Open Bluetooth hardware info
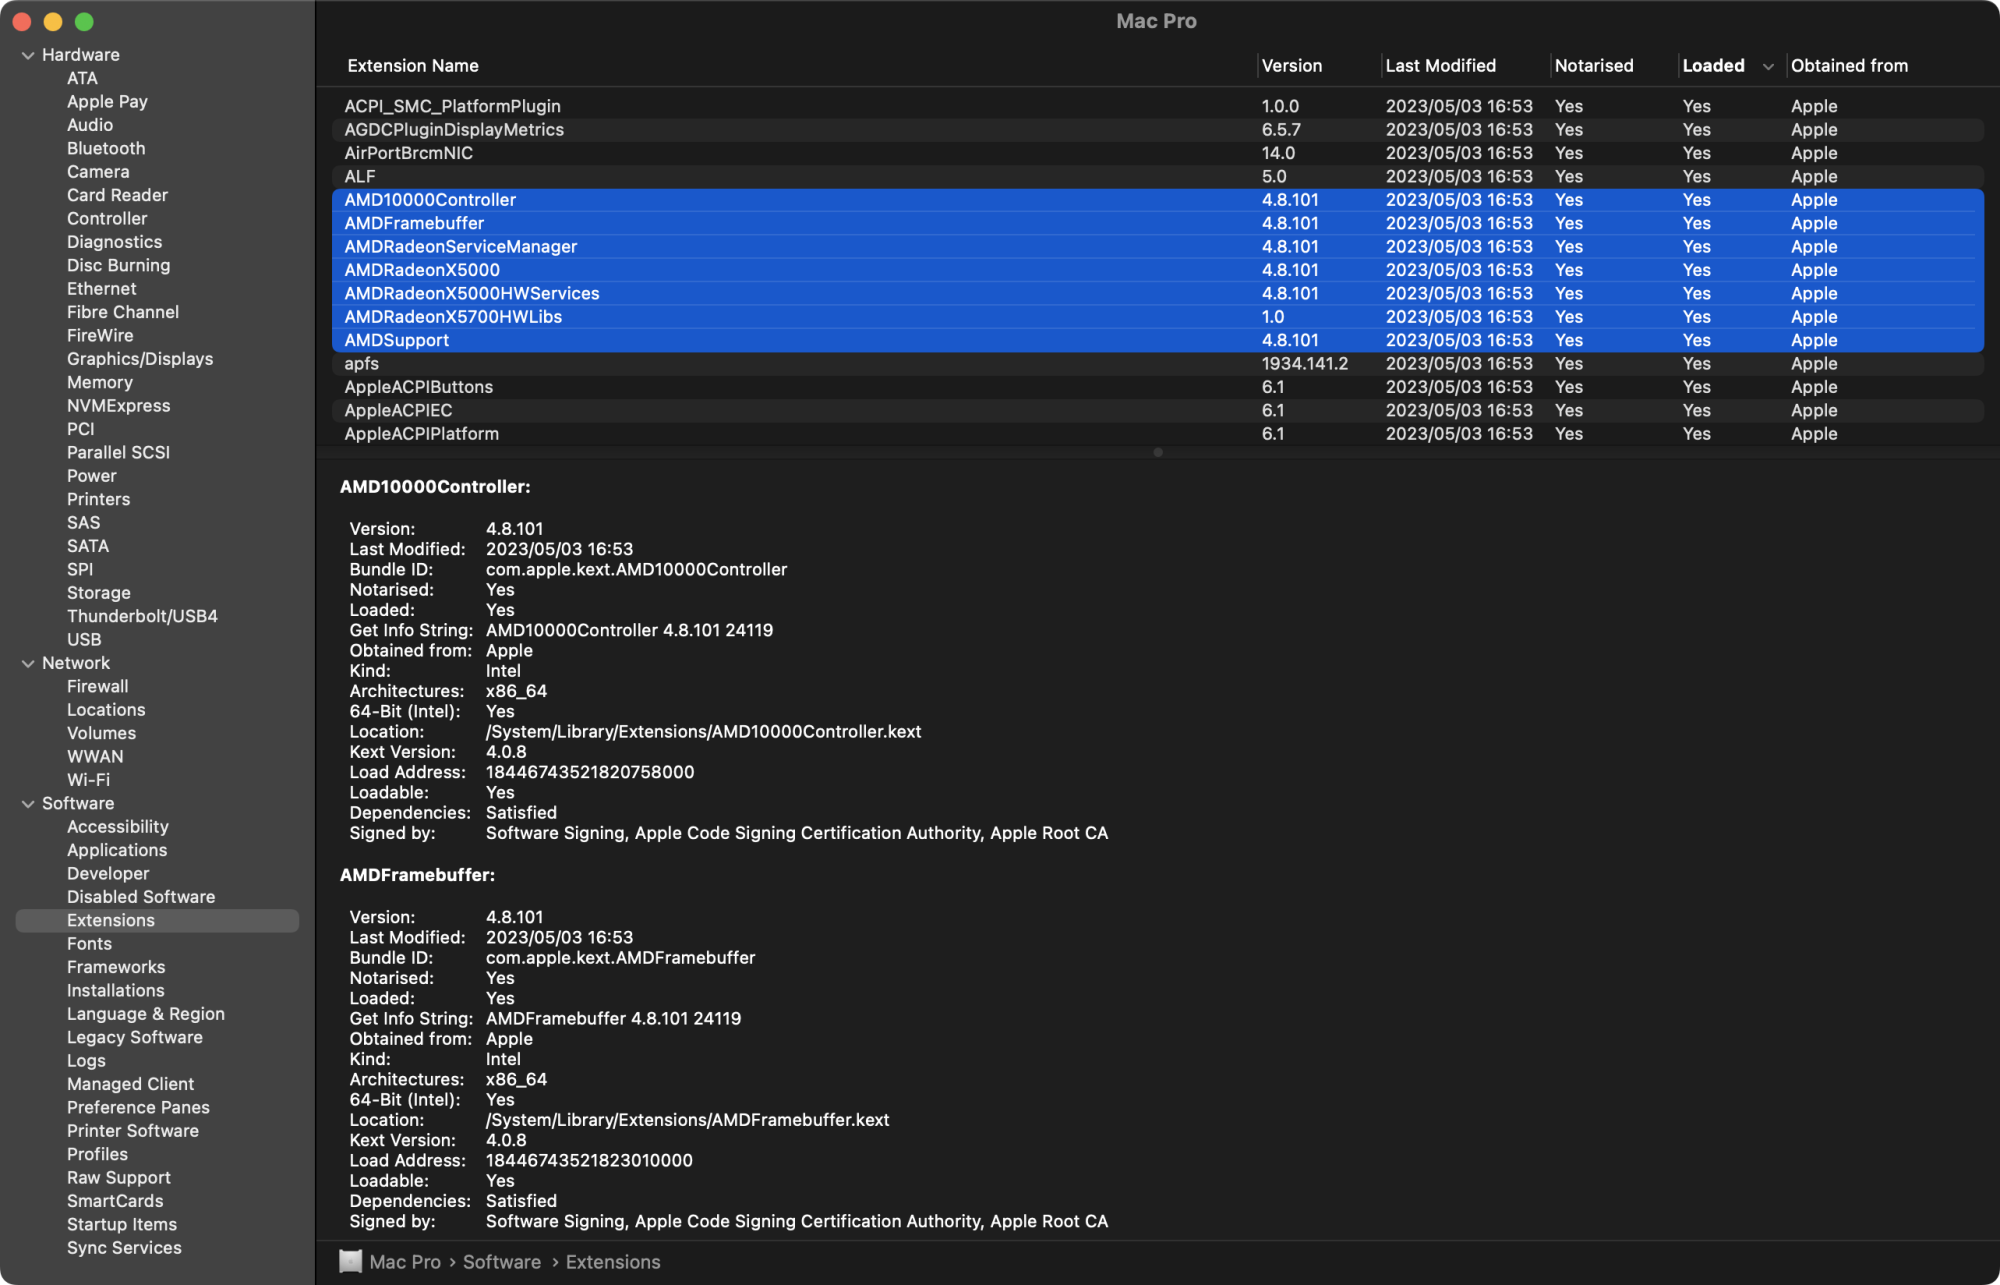Screen dimensions: 2000x1285 [x=106, y=148]
